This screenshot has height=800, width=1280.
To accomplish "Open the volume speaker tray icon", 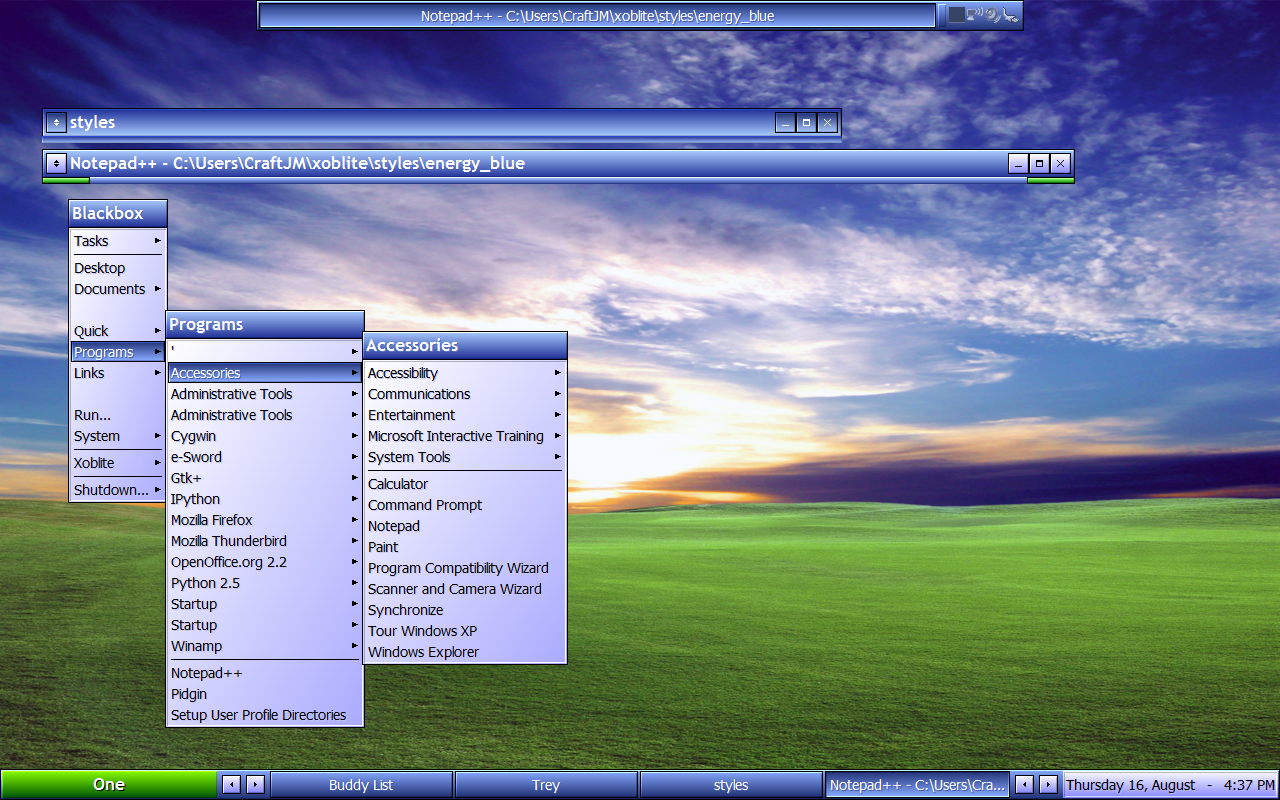I will pyautogui.click(x=993, y=15).
